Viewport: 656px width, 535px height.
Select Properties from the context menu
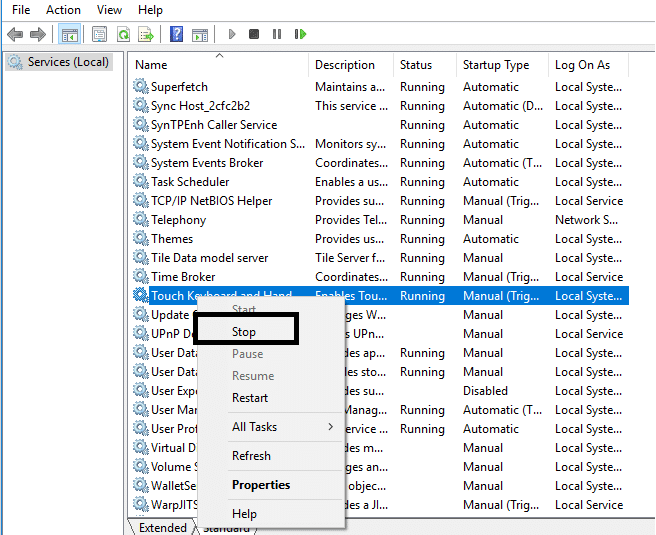click(x=261, y=485)
